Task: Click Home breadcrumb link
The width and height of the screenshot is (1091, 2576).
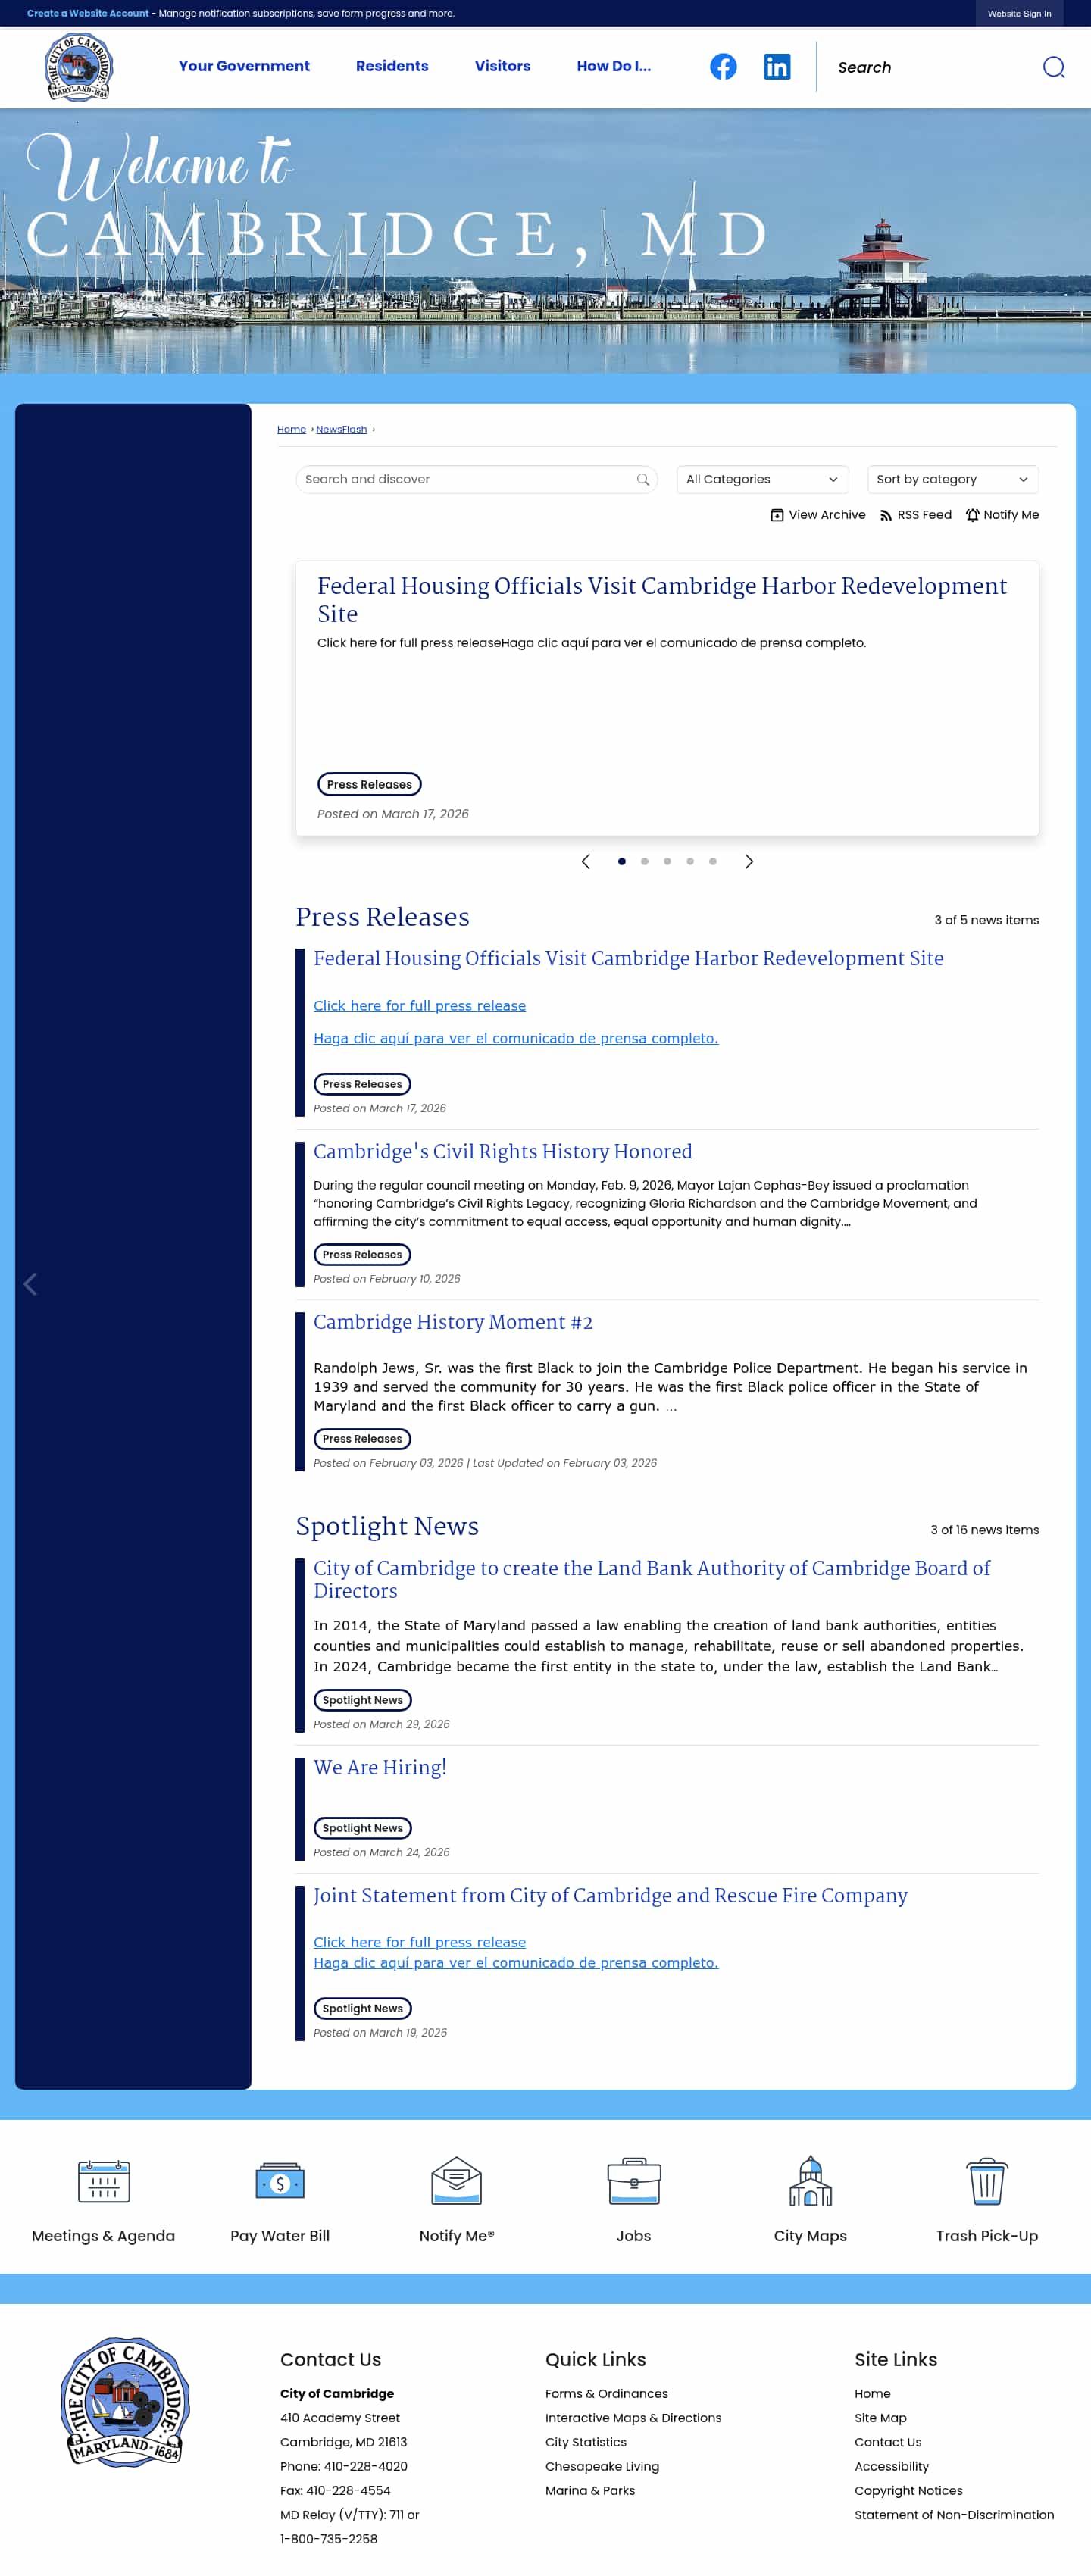Action: point(291,429)
